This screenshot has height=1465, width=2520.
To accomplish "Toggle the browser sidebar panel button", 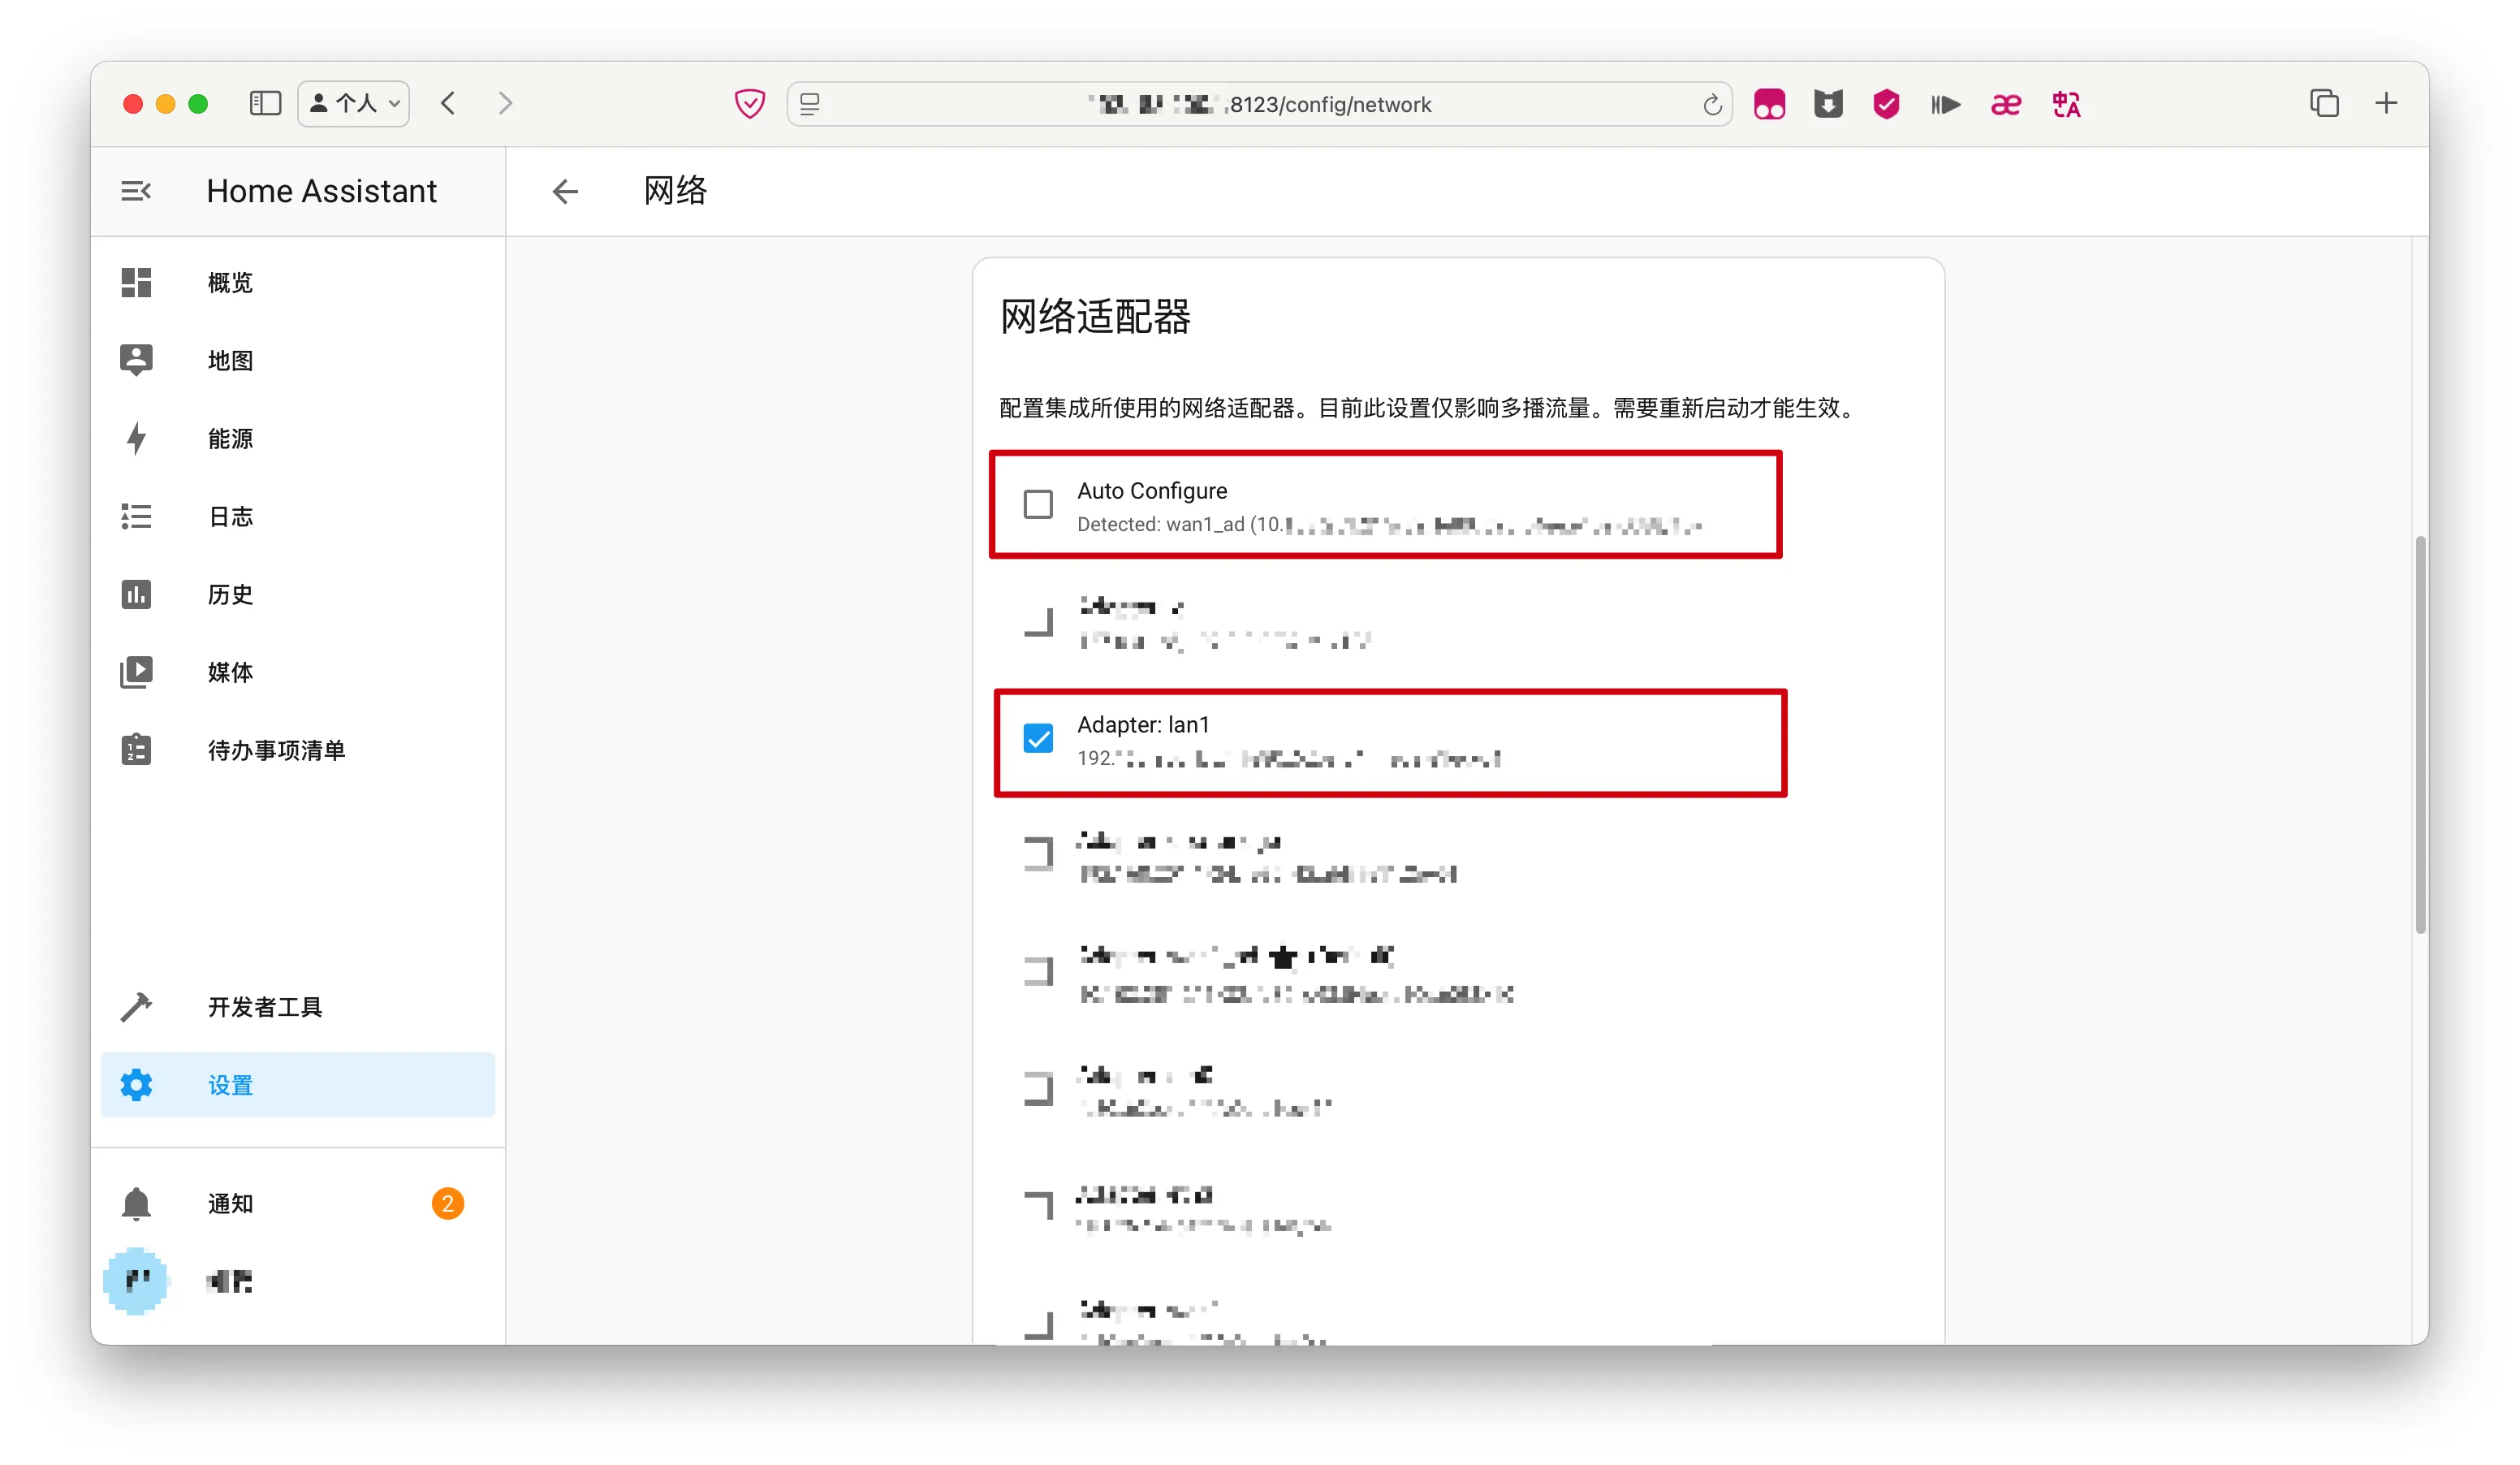I will pyautogui.click(x=265, y=103).
